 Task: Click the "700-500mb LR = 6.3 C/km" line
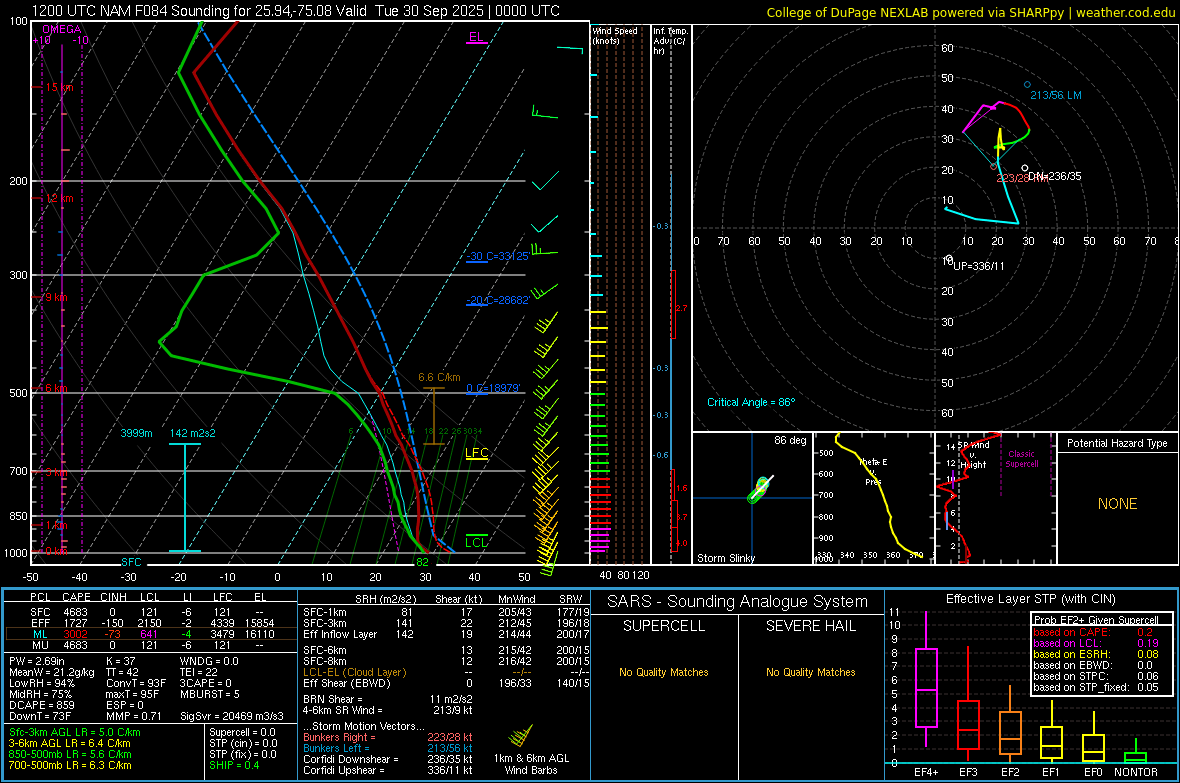[x=70, y=765]
